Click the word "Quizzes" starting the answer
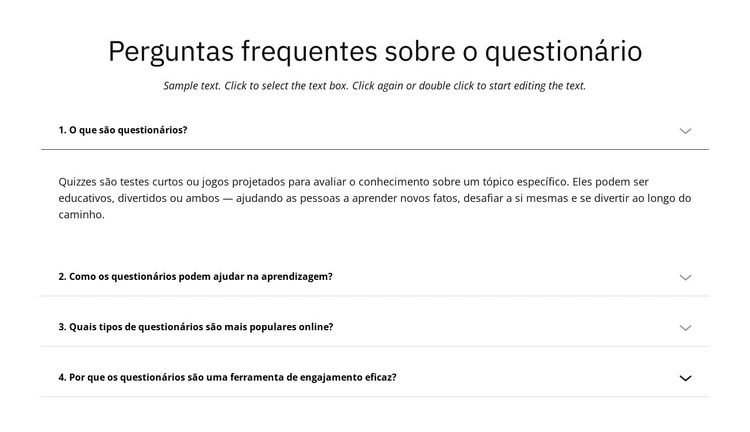 coord(79,182)
